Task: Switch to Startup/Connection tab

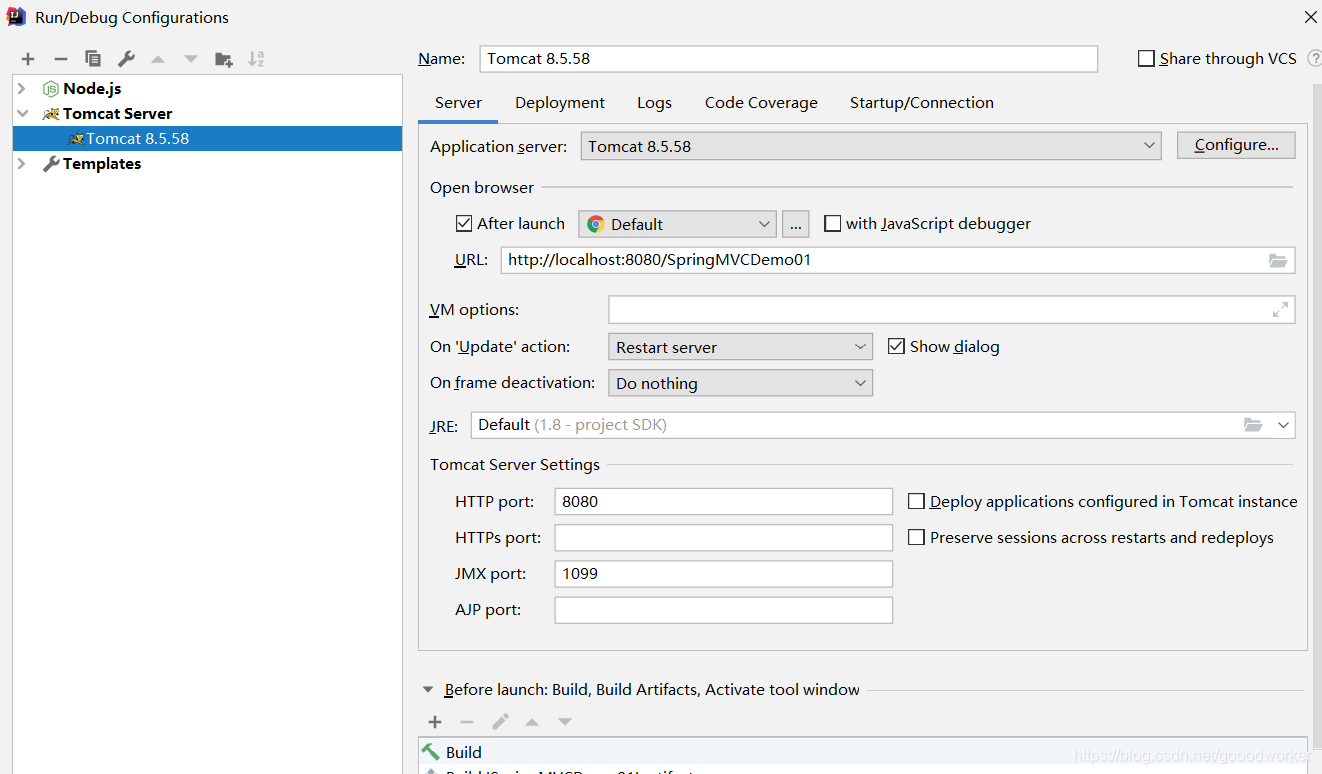Action: (x=922, y=103)
